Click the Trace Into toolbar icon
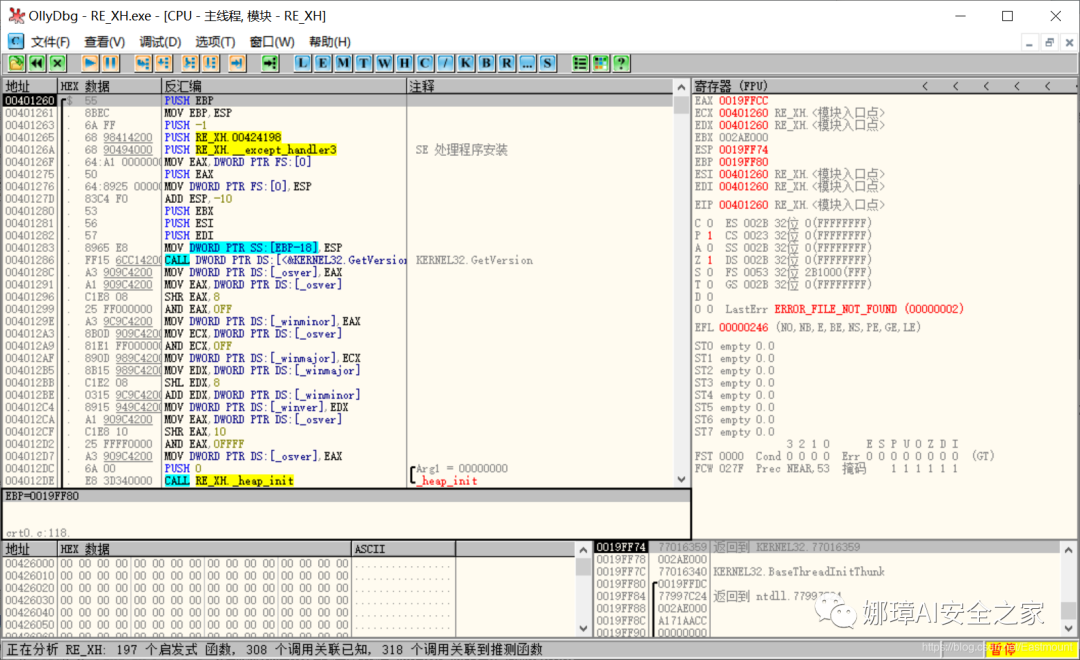1080x660 pixels. [189, 63]
